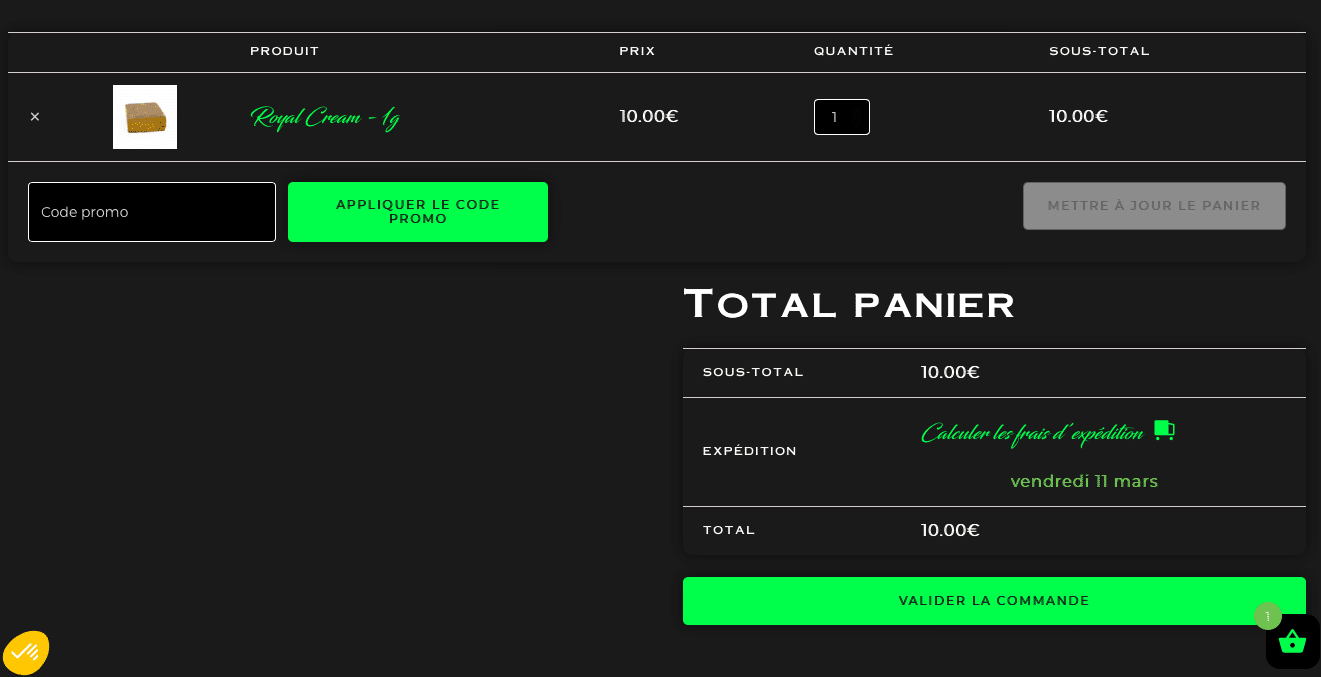Apply the promo code with Appliquer button
1321x677 pixels.
click(x=418, y=212)
